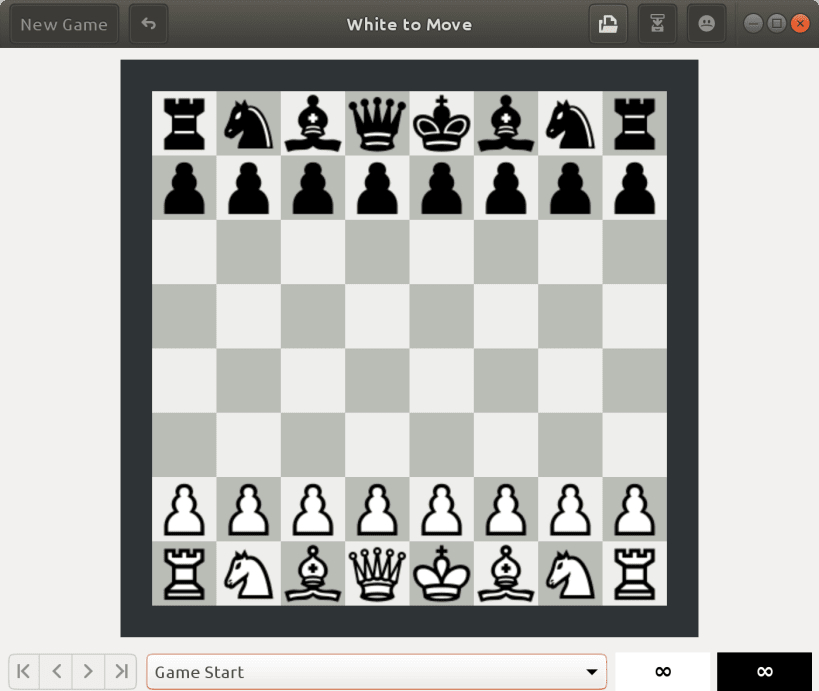Image resolution: width=819 pixels, height=691 pixels.
Task: Step back one move in history
Action: (x=56, y=671)
